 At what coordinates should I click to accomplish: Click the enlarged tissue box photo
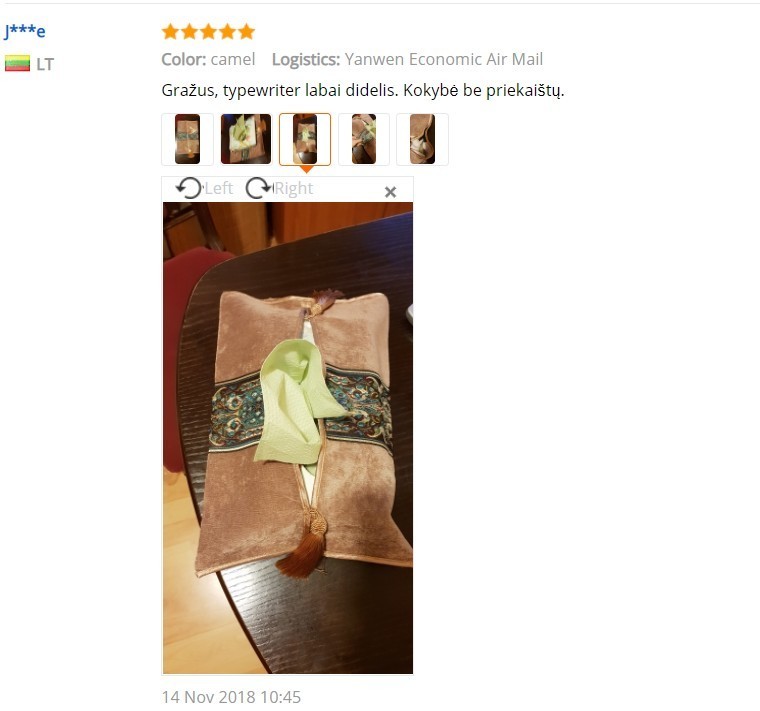point(288,438)
